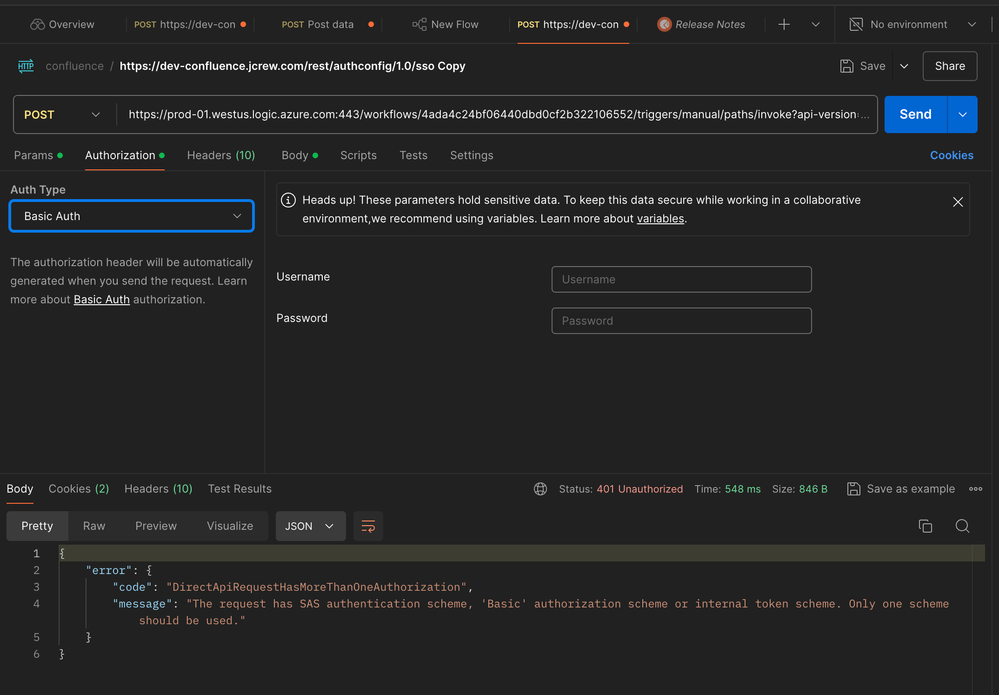Expand Send button options arrow
The height and width of the screenshot is (695, 999).
(962, 115)
